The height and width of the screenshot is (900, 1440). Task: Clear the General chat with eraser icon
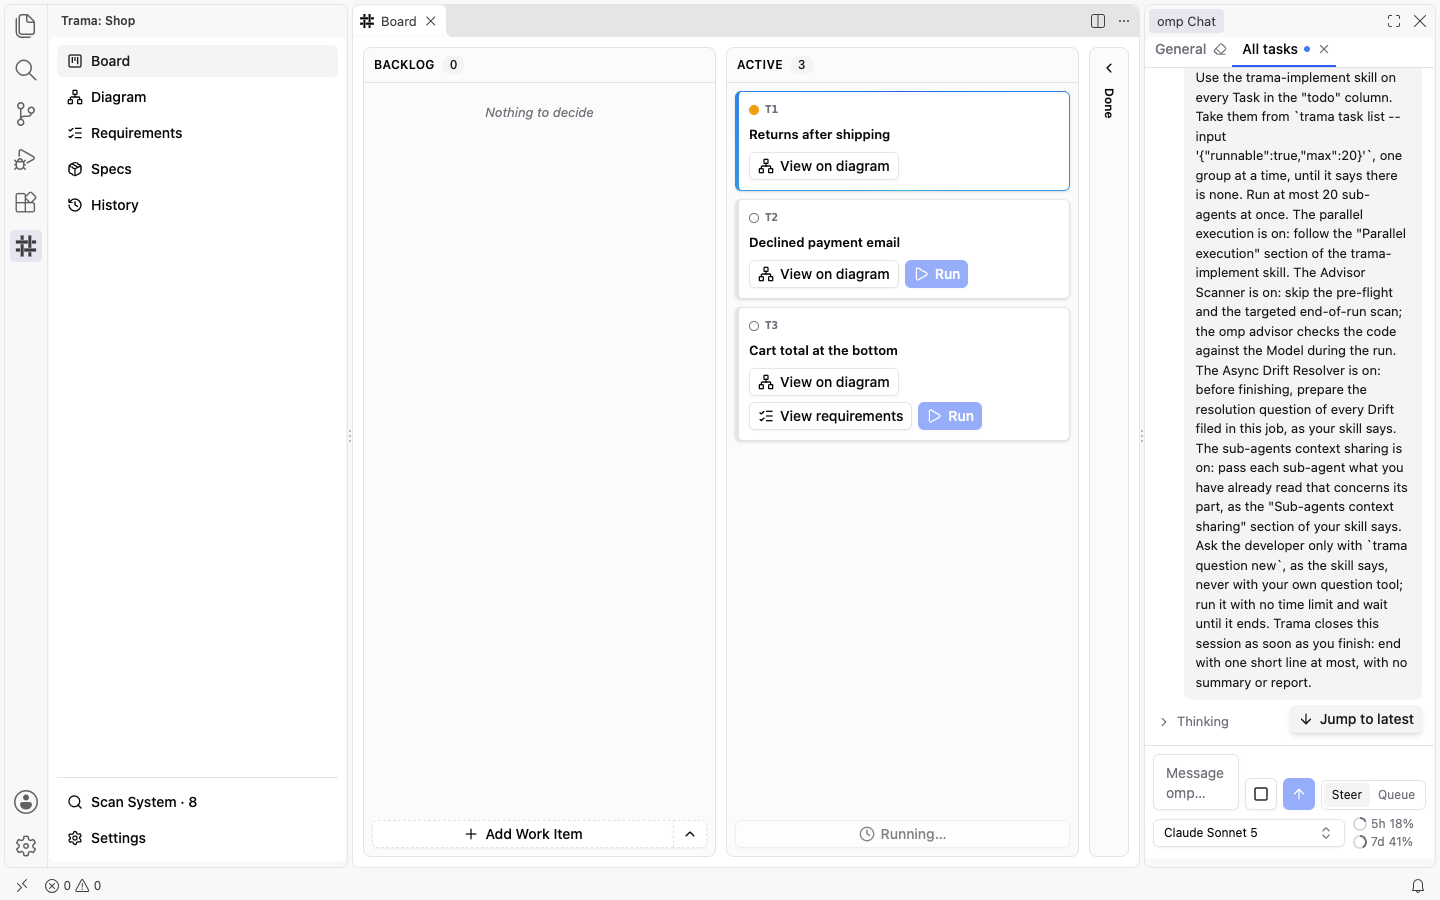(x=1220, y=49)
